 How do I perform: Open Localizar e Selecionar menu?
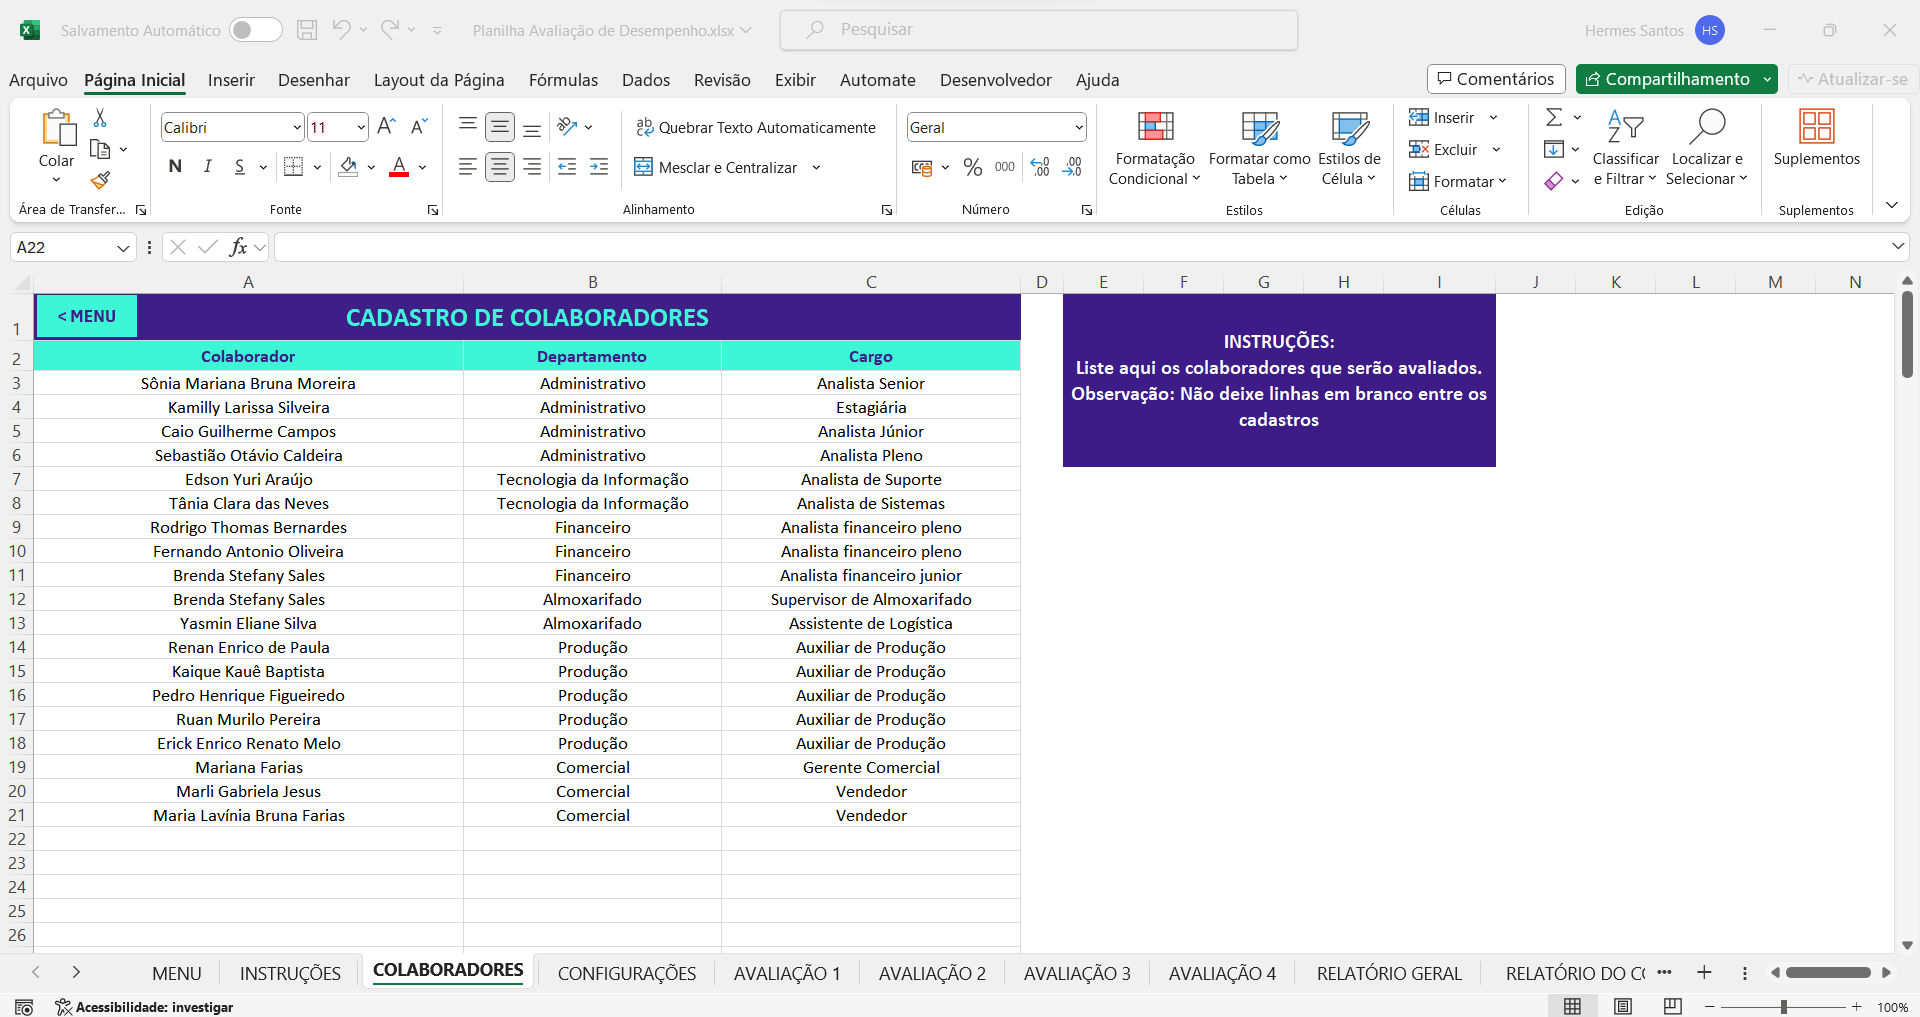tap(1707, 148)
